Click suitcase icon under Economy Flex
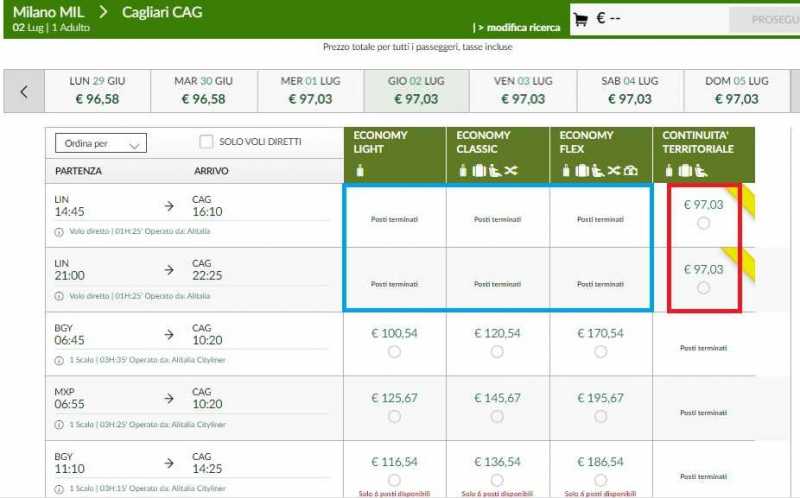This screenshot has width=800, height=498. 582,170
